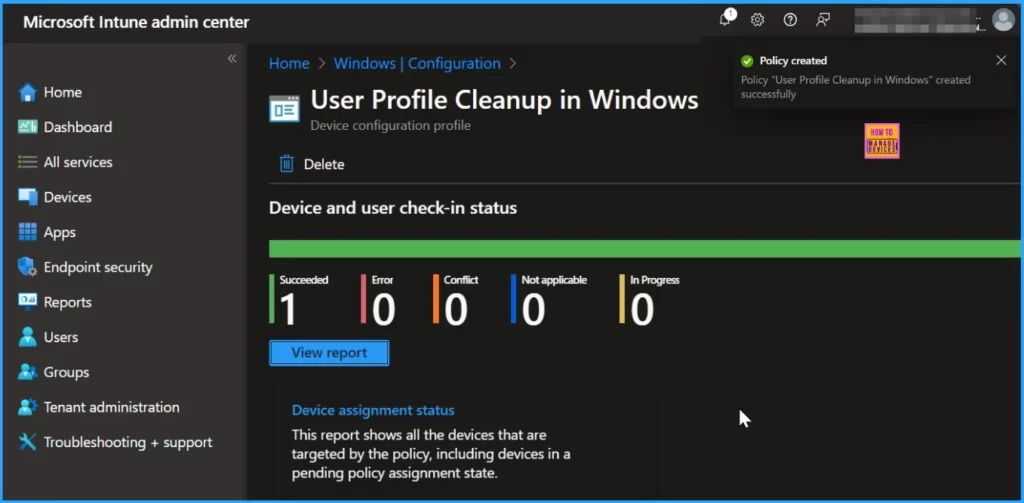Click the Devices icon in sidebar

point(27,197)
